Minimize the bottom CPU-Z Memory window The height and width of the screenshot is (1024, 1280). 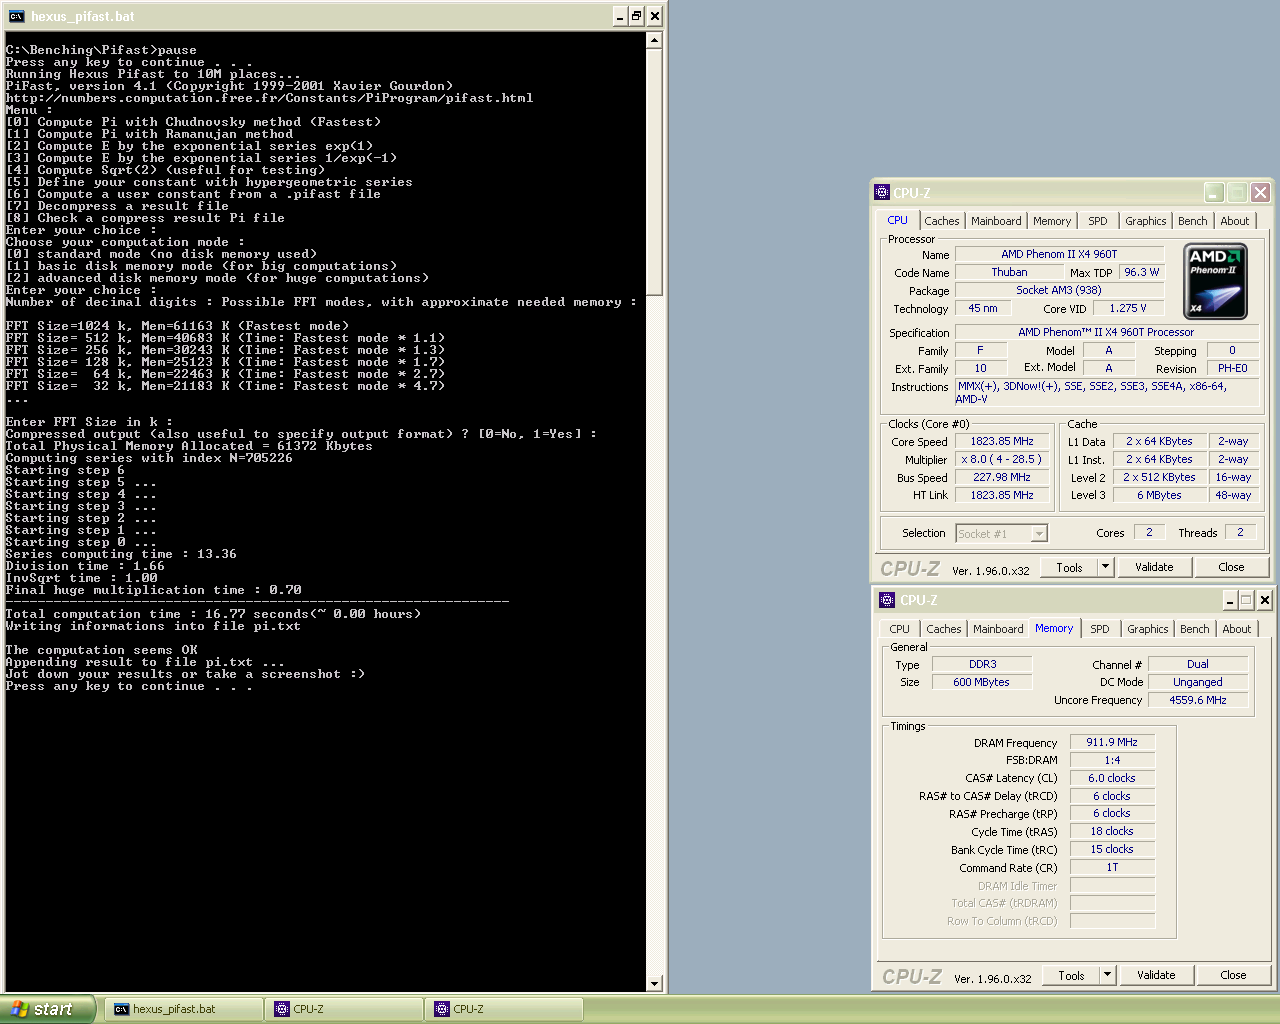coord(1231,600)
